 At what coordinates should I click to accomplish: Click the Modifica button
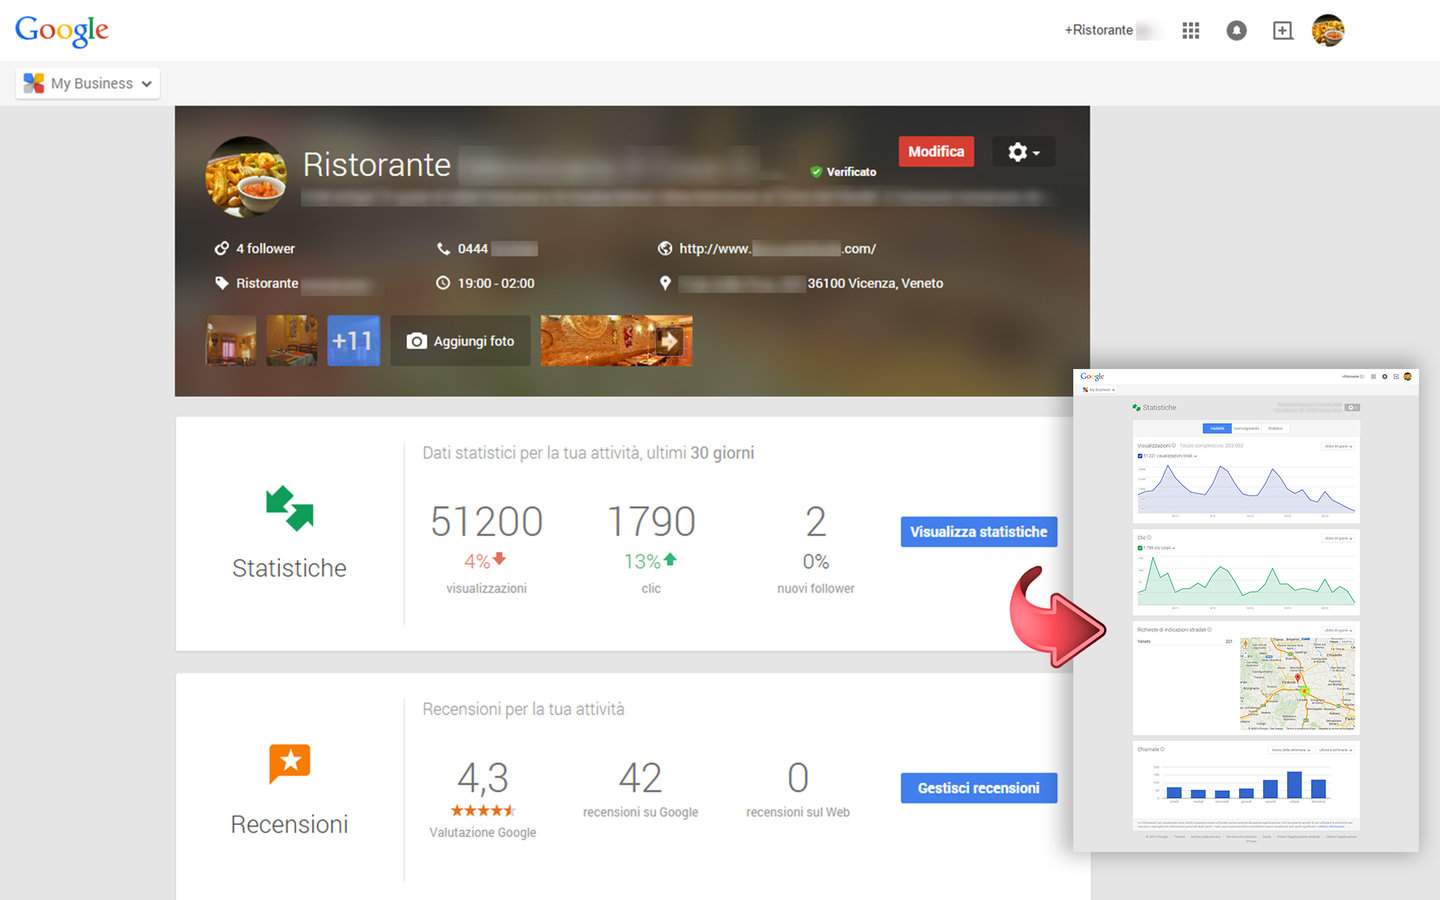coord(936,151)
